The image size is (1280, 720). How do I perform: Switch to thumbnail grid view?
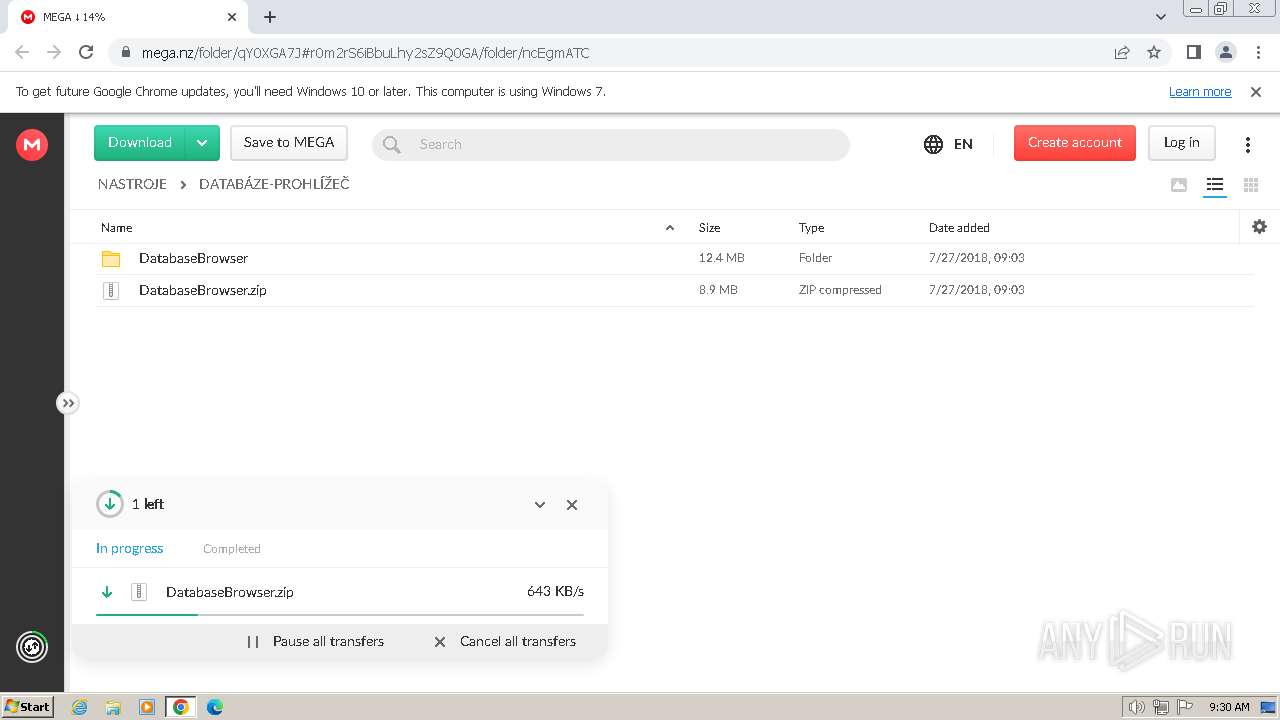click(x=1250, y=185)
